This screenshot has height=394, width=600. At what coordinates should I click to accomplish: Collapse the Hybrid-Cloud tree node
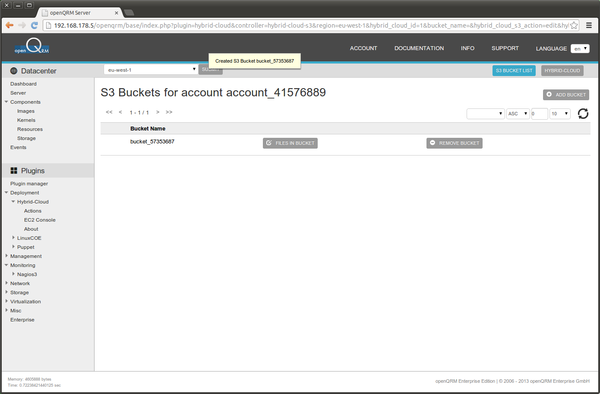(13, 202)
